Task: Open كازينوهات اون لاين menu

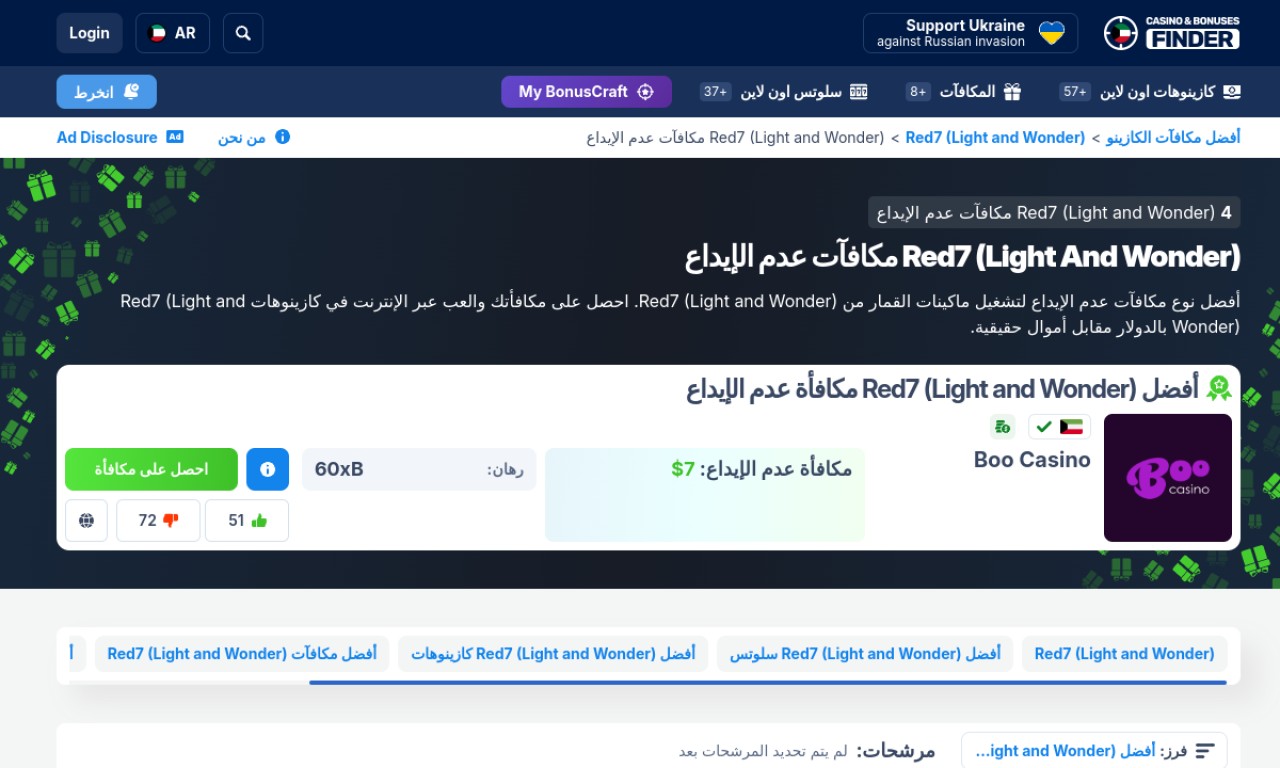Action: coord(1151,92)
